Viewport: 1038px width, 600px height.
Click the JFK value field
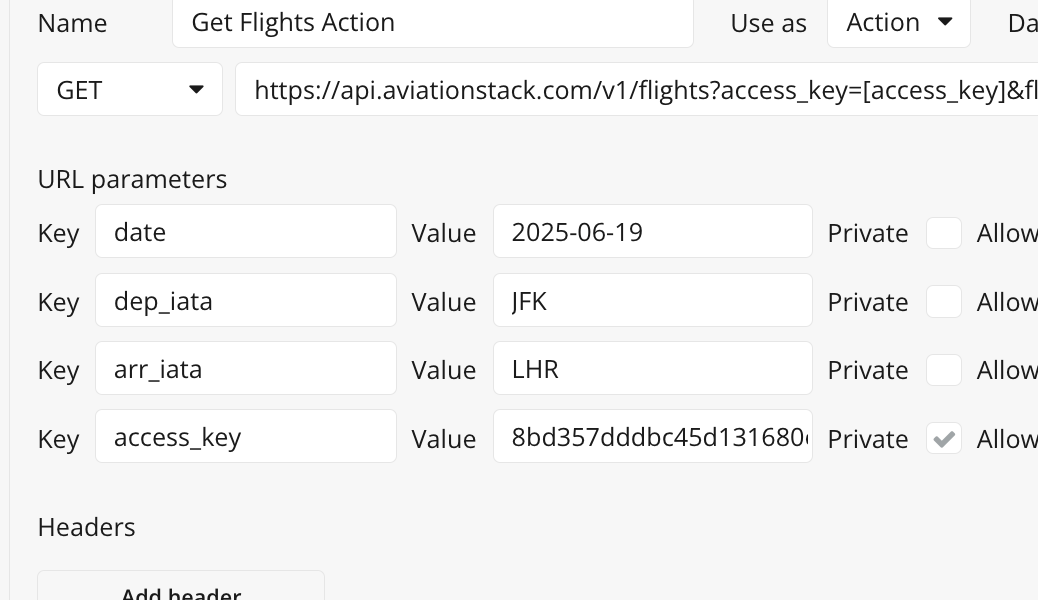click(652, 301)
